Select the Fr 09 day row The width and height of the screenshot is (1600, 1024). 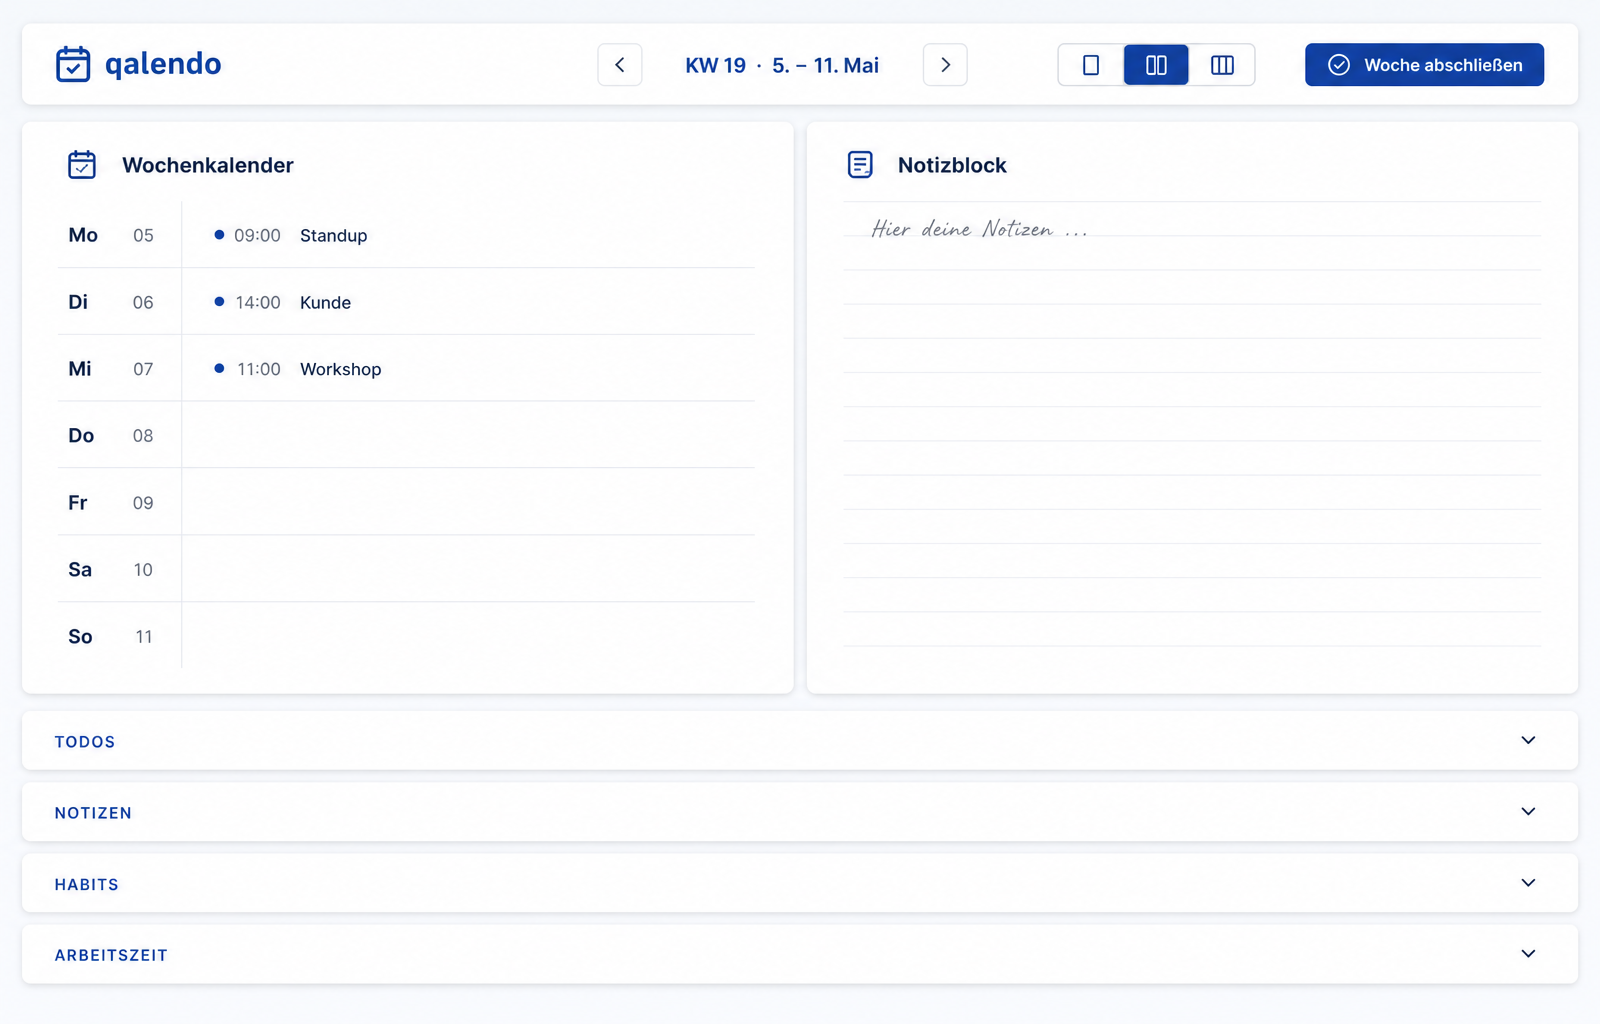406,502
